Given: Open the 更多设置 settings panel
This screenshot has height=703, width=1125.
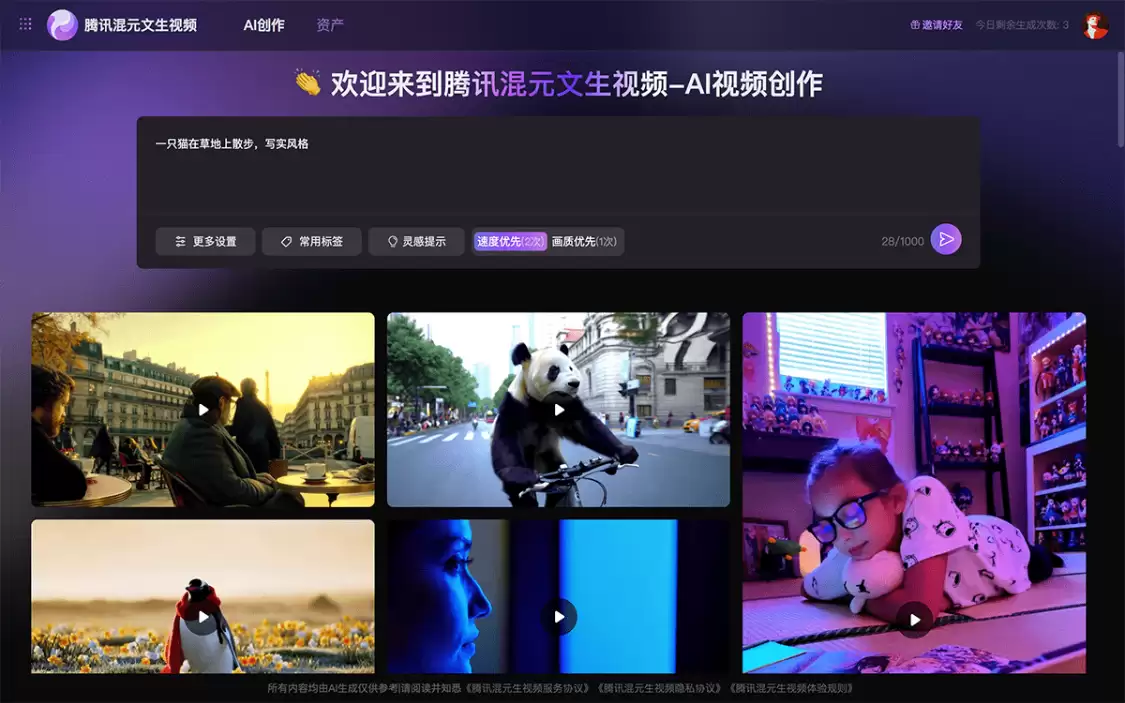Looking at the screenshot, I should pos(205,241).
